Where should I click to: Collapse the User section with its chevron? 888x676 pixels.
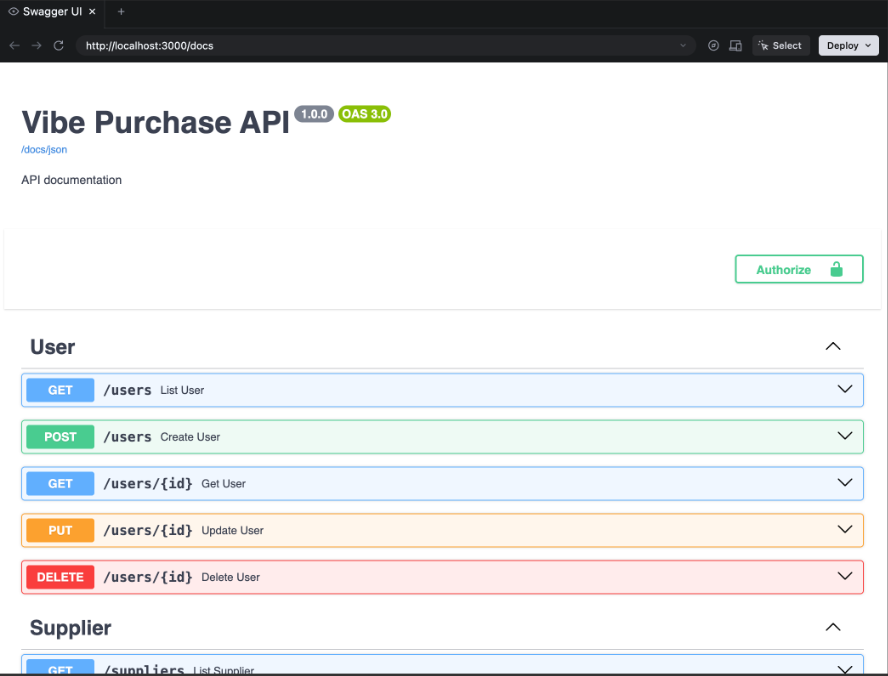833,346
